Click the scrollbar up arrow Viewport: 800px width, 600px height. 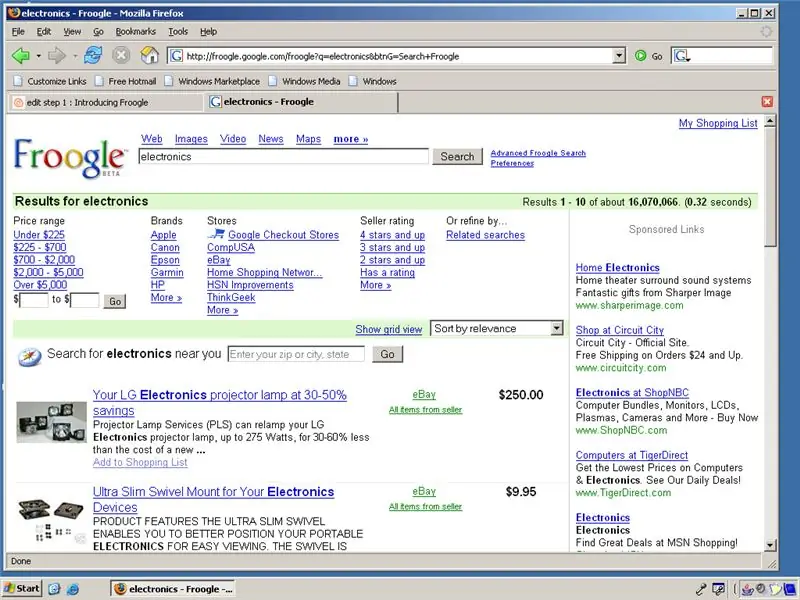tap(770, 121)
